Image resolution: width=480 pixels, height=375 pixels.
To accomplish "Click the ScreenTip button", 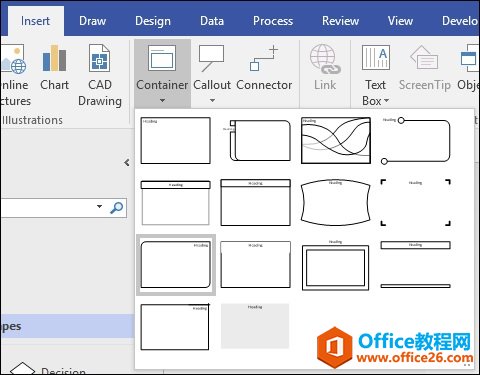I will coord(424,68).
